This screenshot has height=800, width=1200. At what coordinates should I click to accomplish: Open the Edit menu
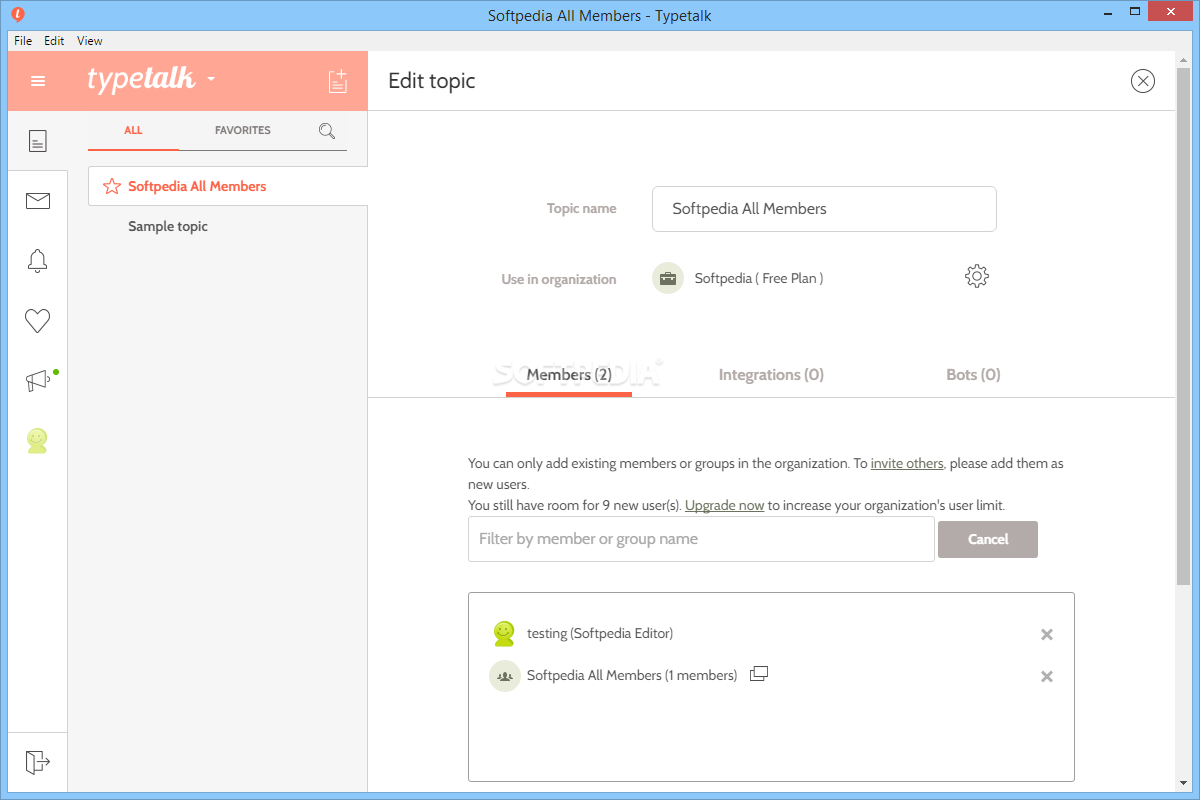[x=54, y=41]
